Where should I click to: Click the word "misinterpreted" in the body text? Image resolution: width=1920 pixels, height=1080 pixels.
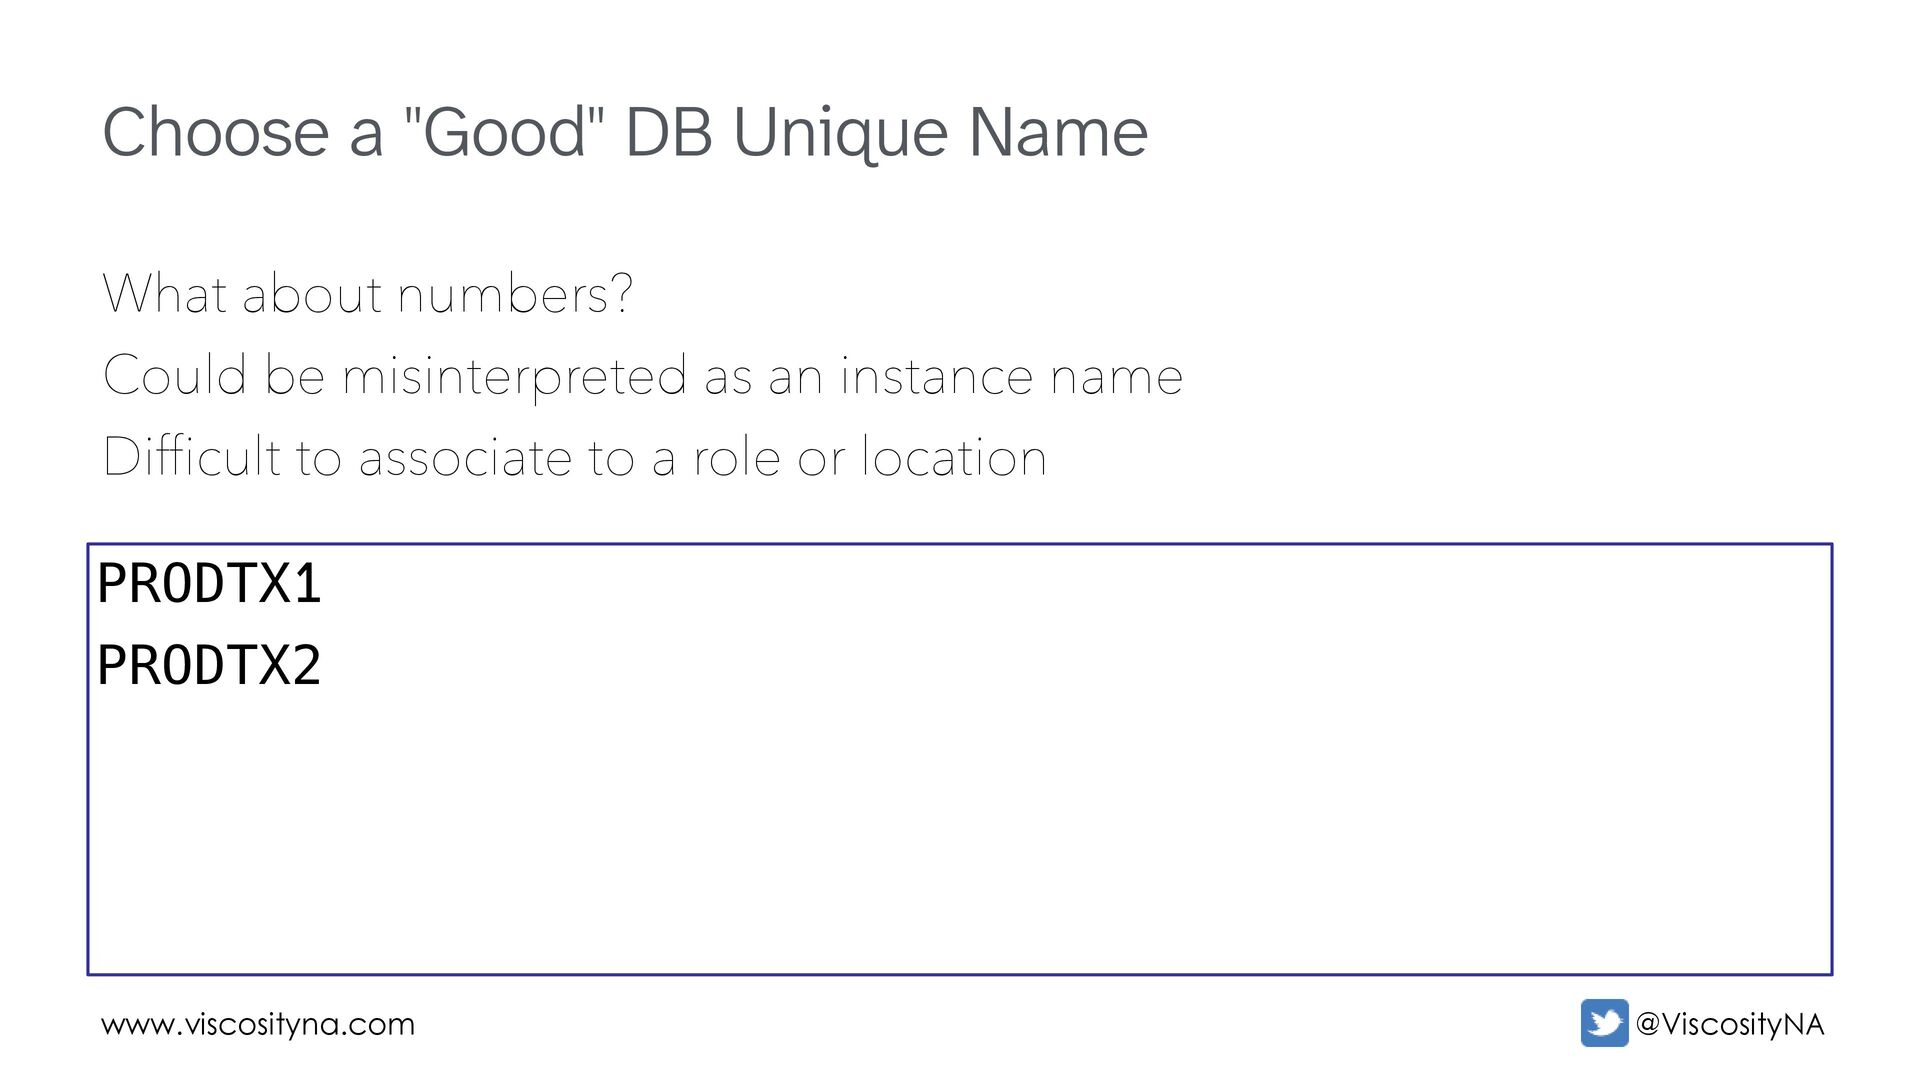515,376
